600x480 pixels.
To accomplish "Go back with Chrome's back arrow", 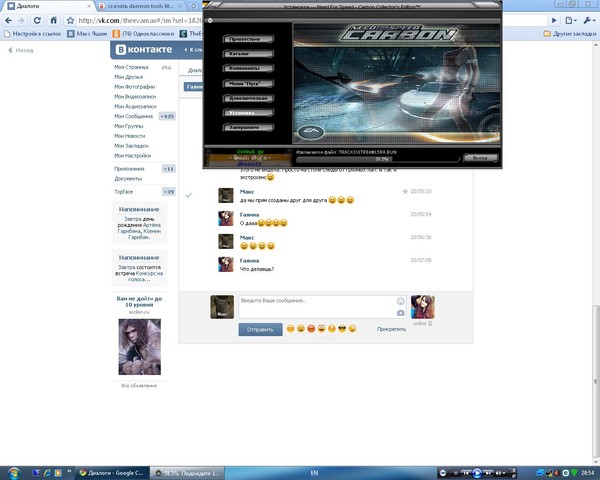I will 8,20.
